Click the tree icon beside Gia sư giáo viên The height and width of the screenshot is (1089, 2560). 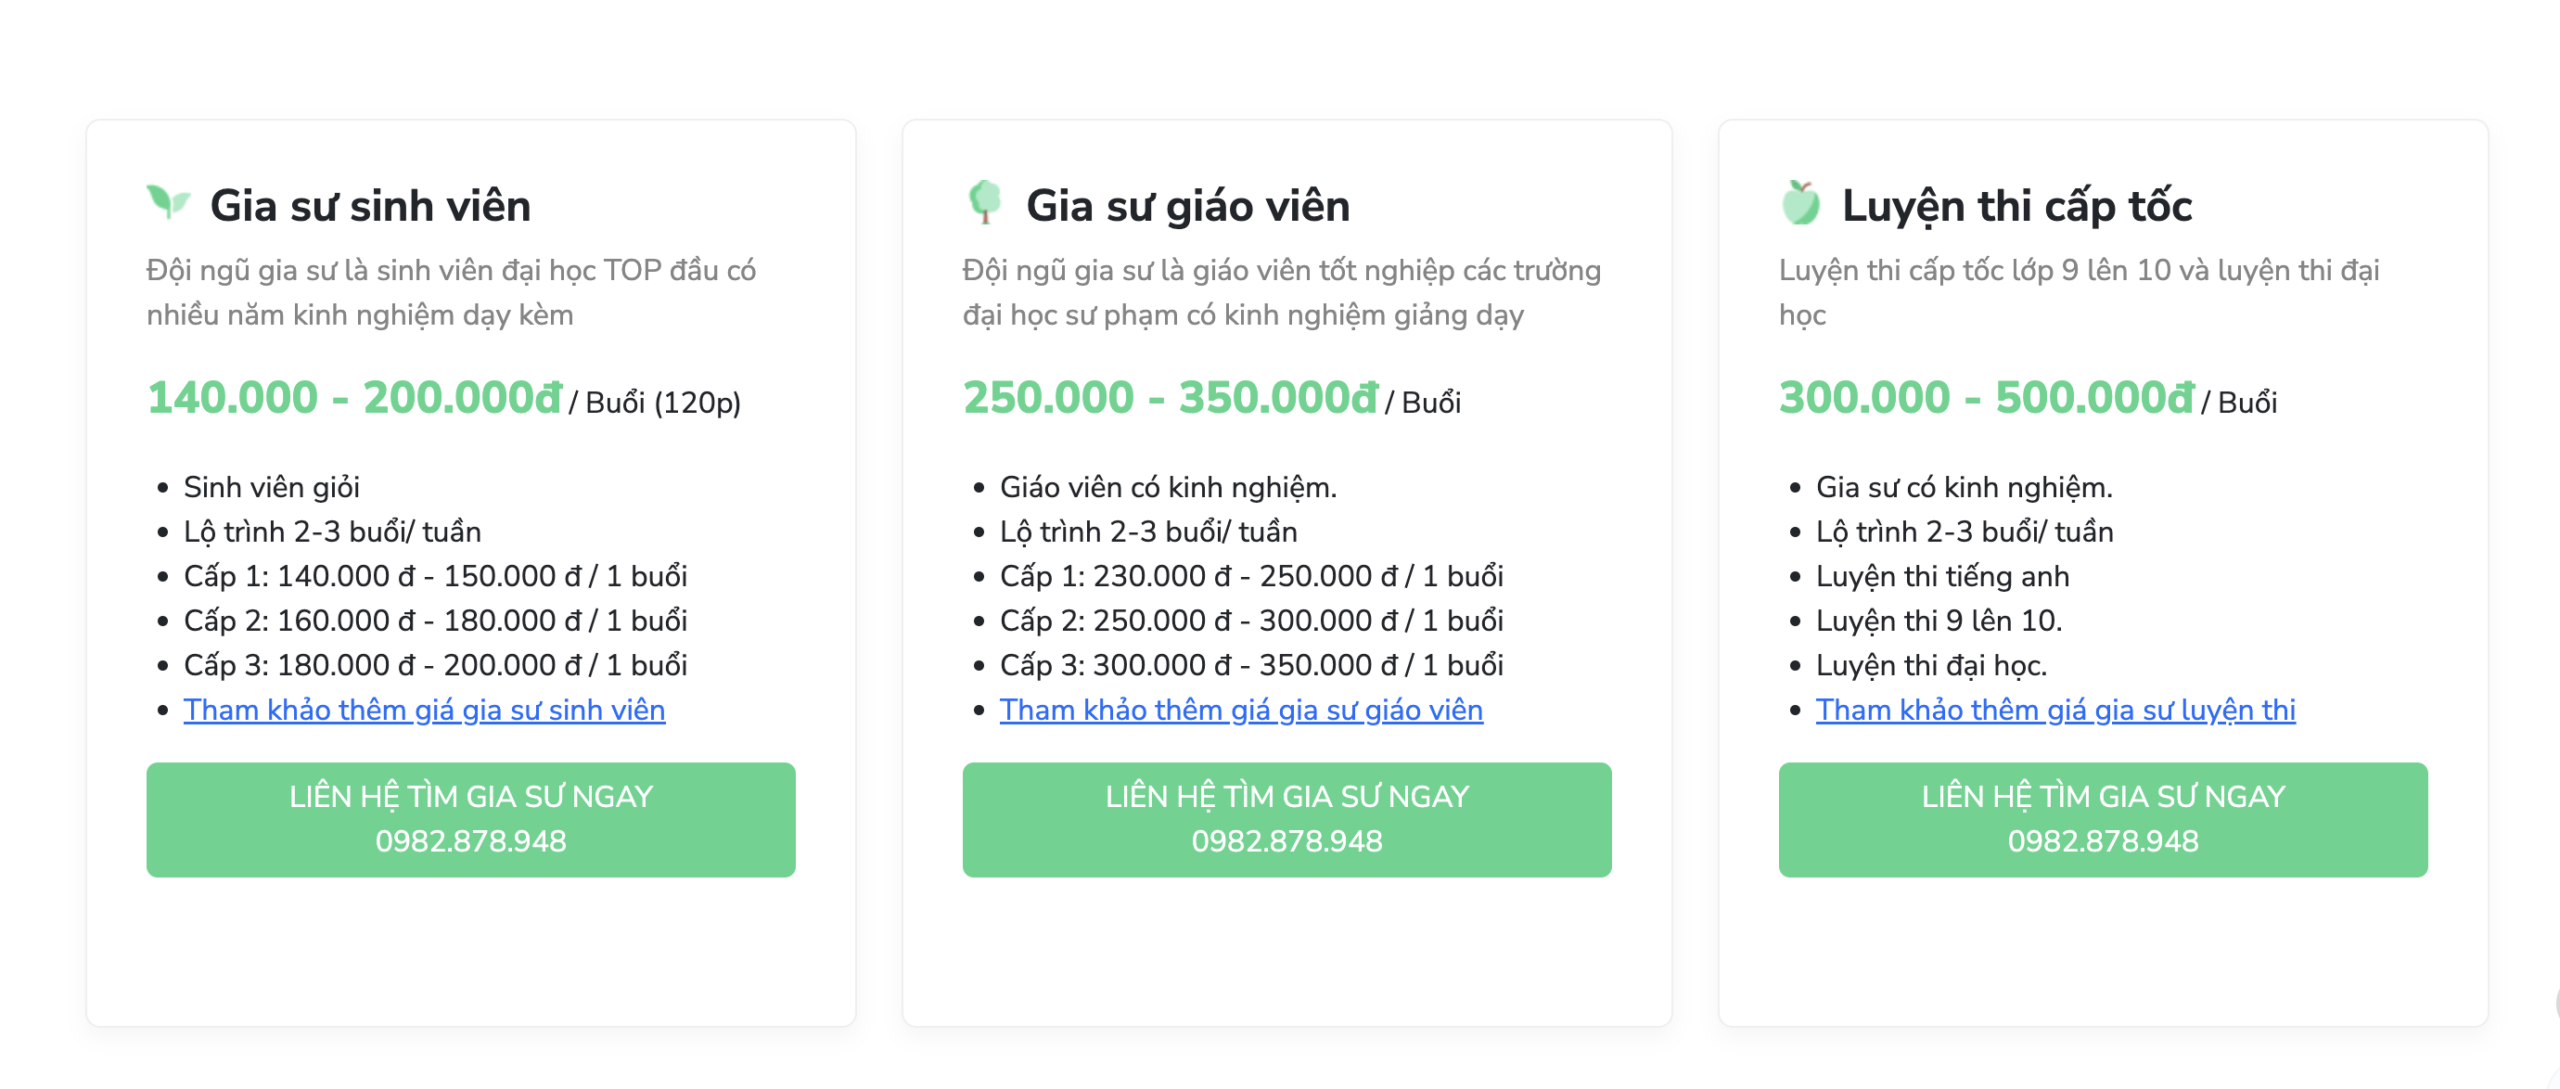[x=984, y=202]
